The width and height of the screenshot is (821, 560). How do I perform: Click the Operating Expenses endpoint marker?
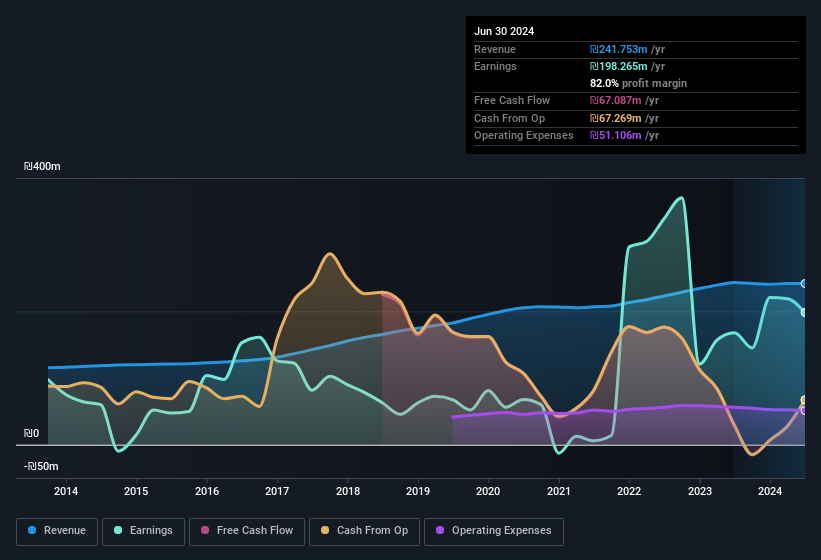[x=804, y=411]
